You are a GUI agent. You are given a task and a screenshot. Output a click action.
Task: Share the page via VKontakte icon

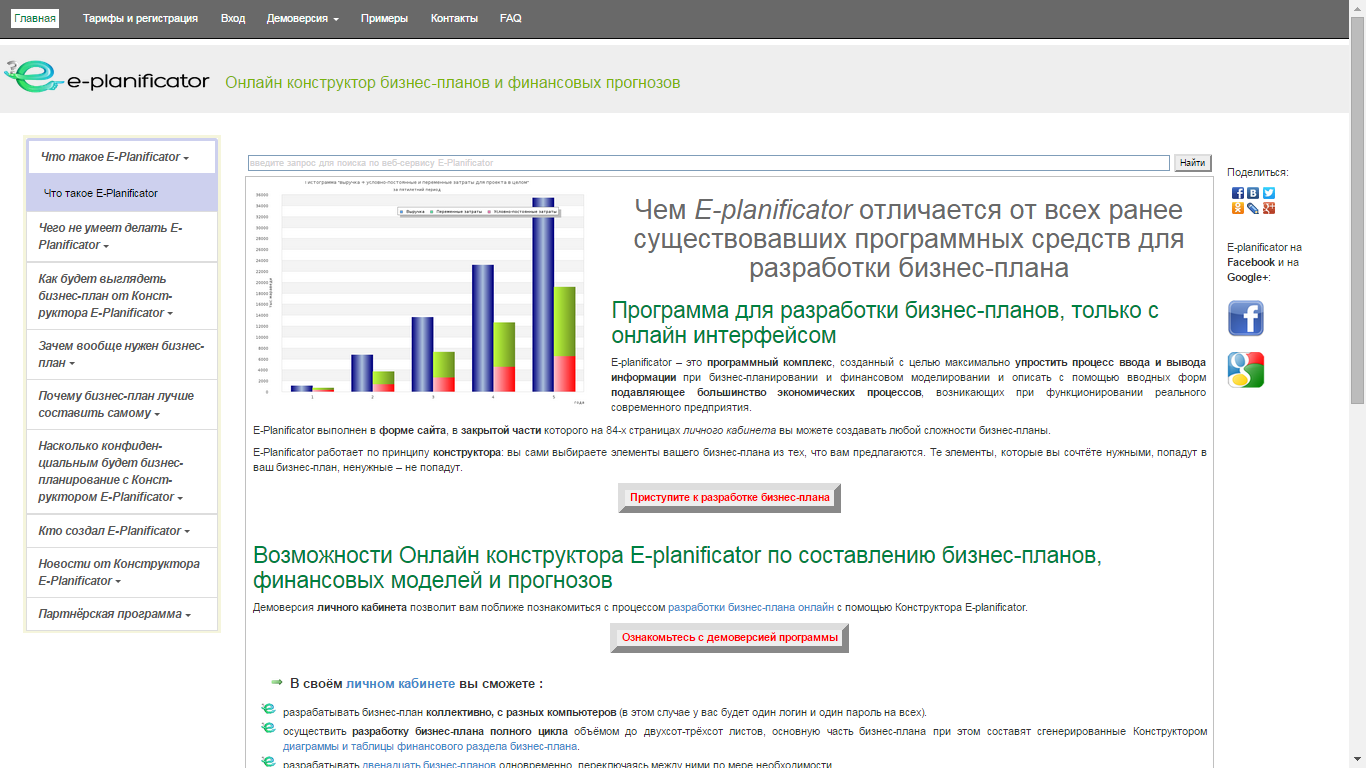[1253, 193]
